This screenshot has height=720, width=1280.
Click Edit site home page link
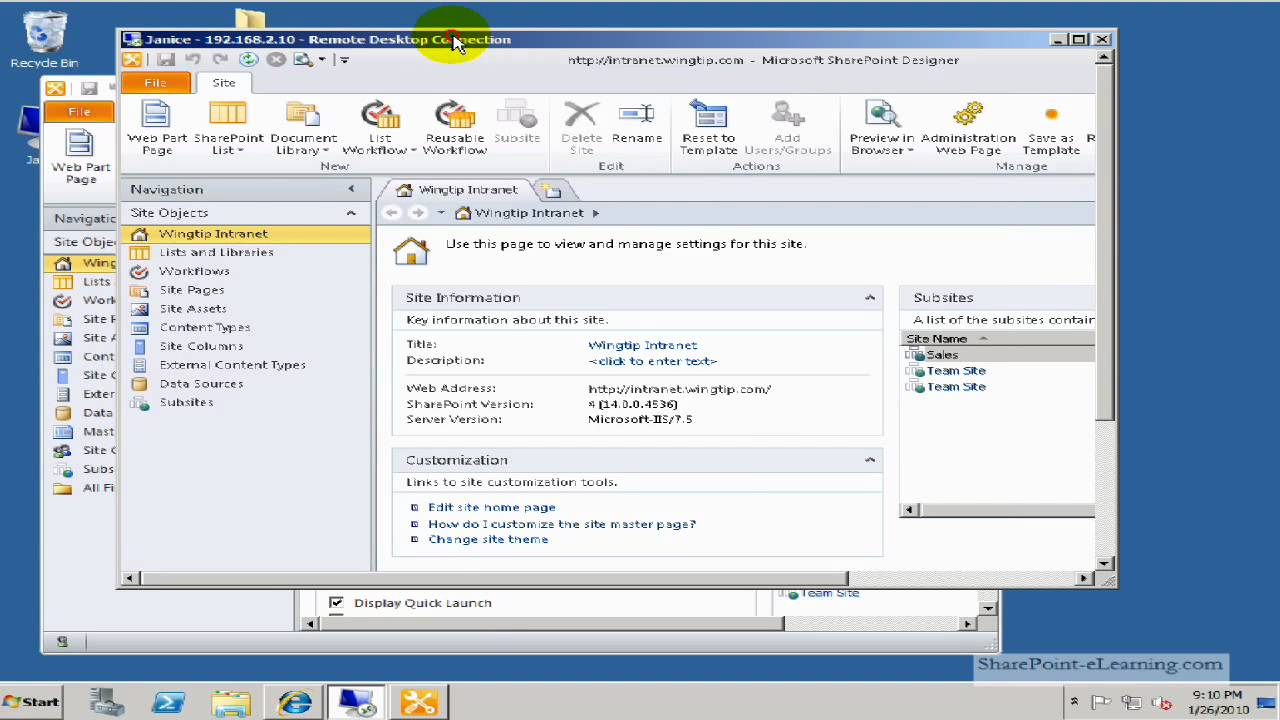[x=492, y=507]
